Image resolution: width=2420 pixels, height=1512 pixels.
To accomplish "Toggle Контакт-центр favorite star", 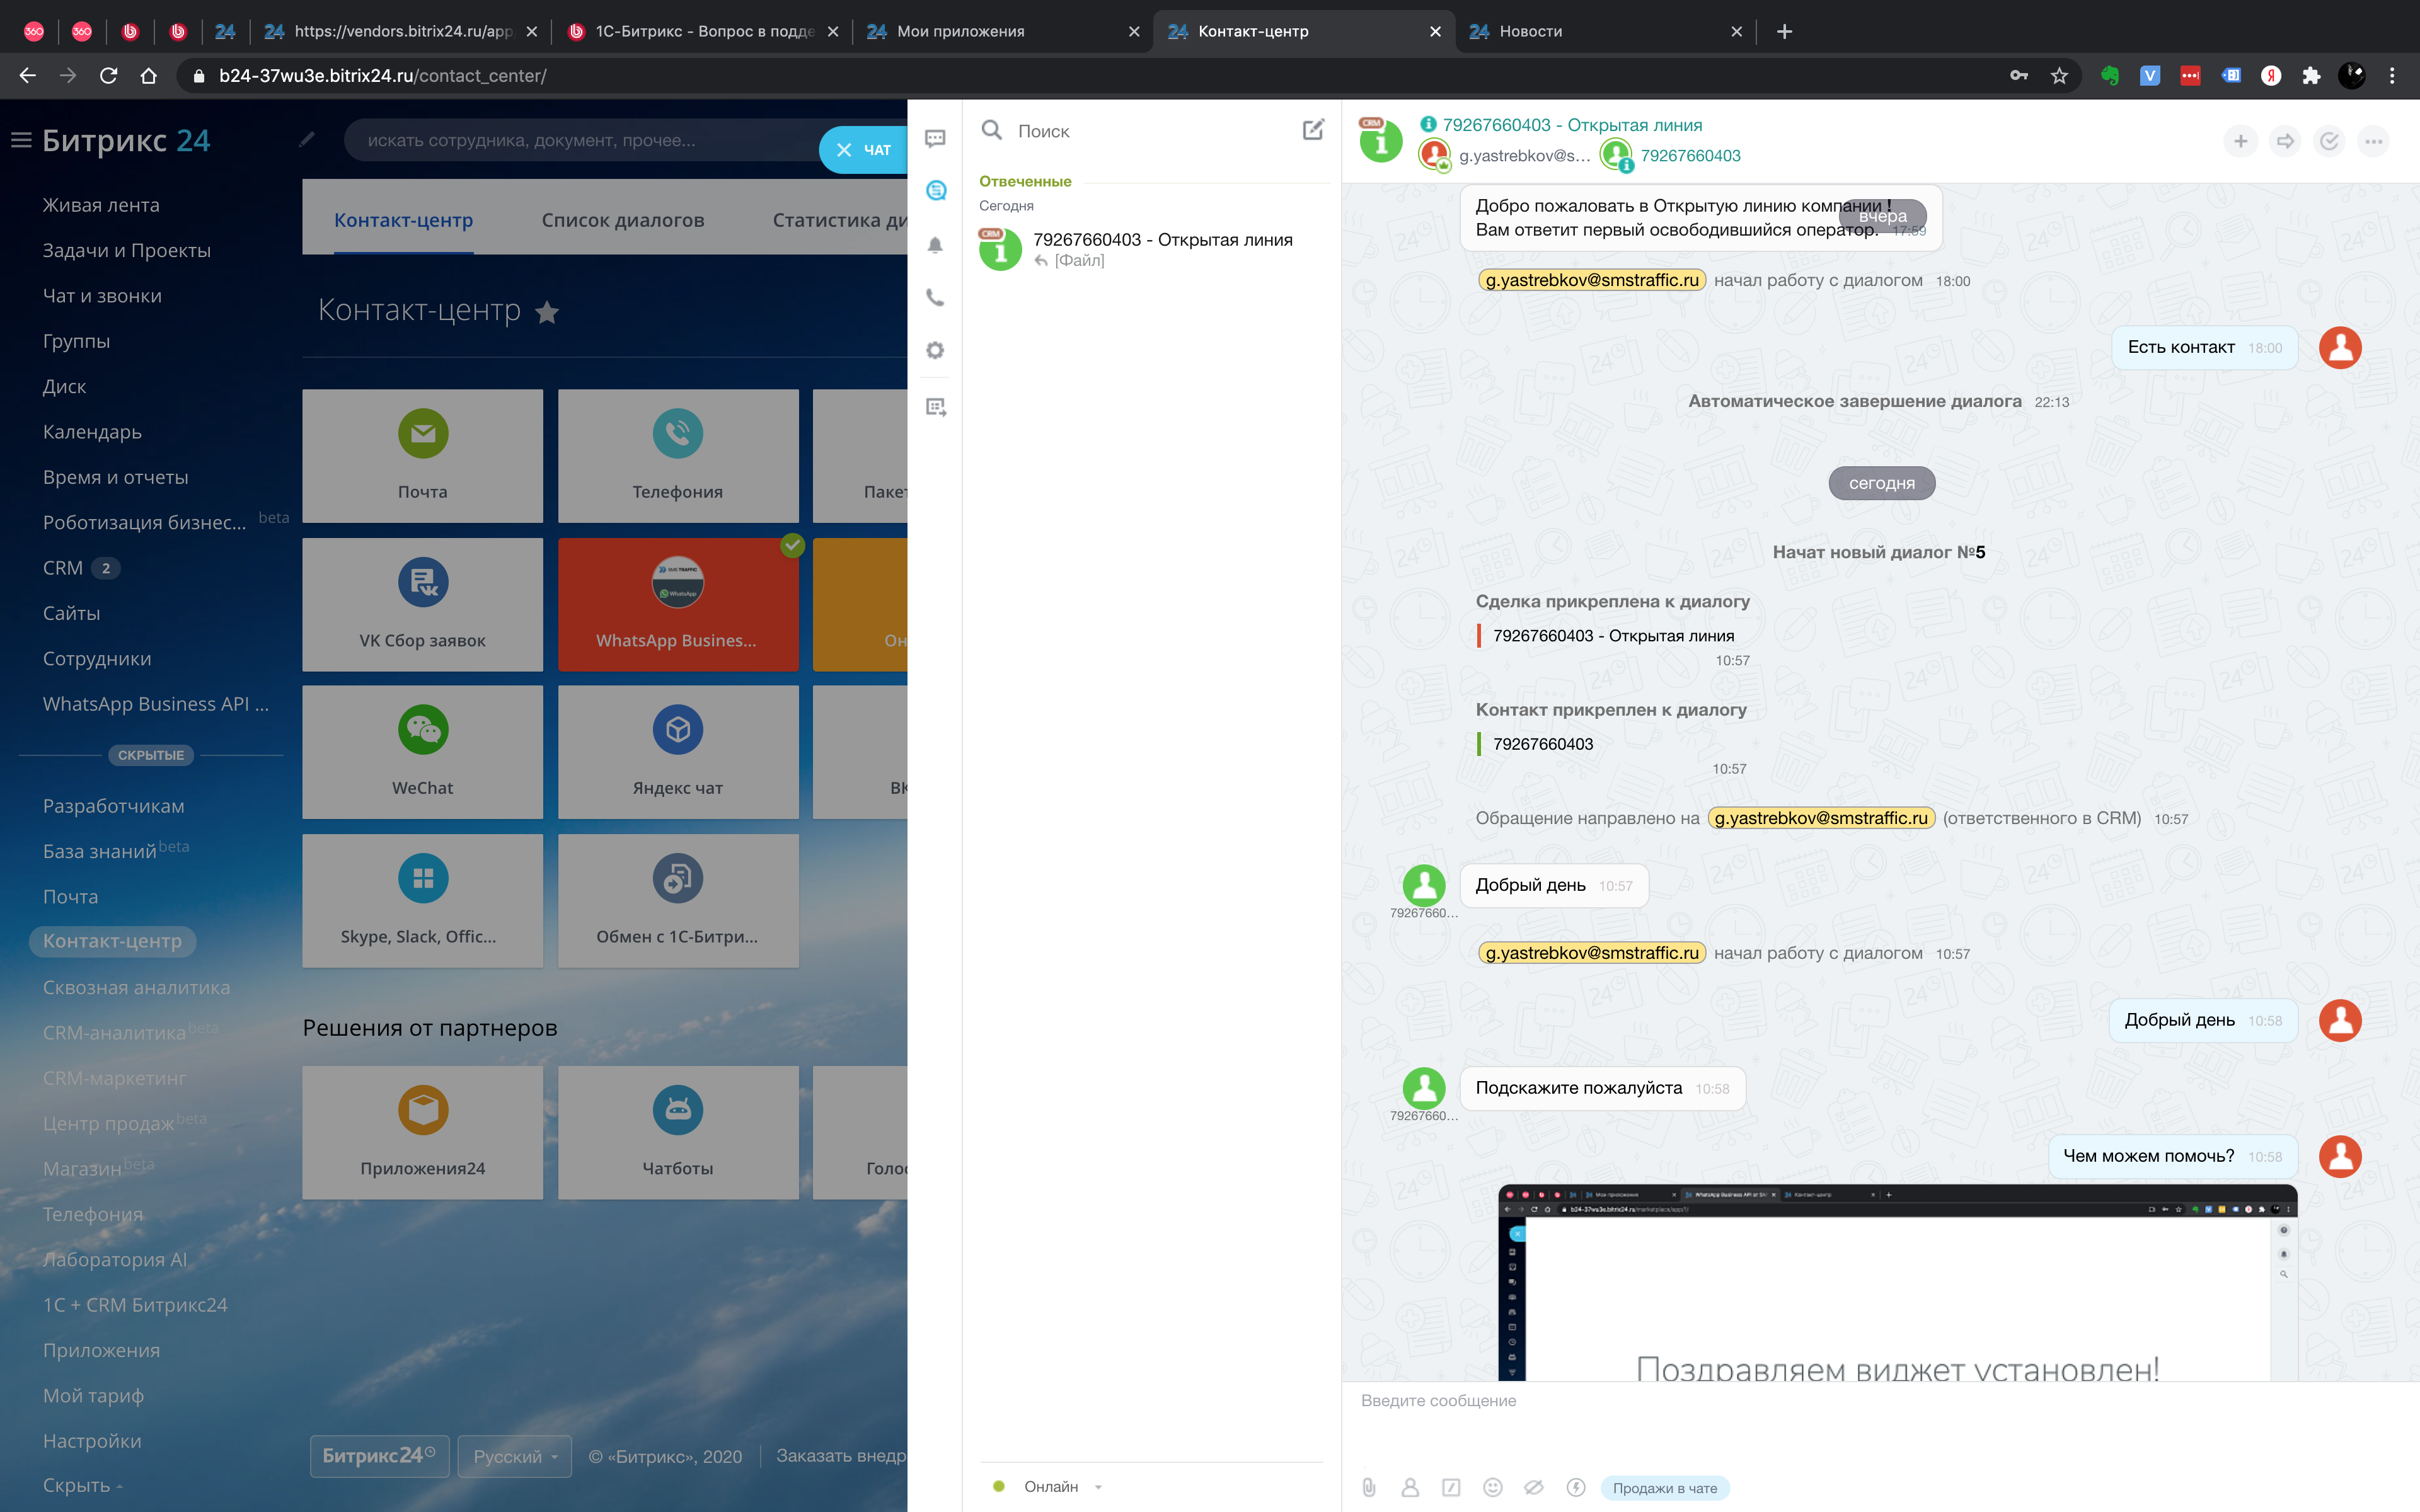I will coord(547,312).
